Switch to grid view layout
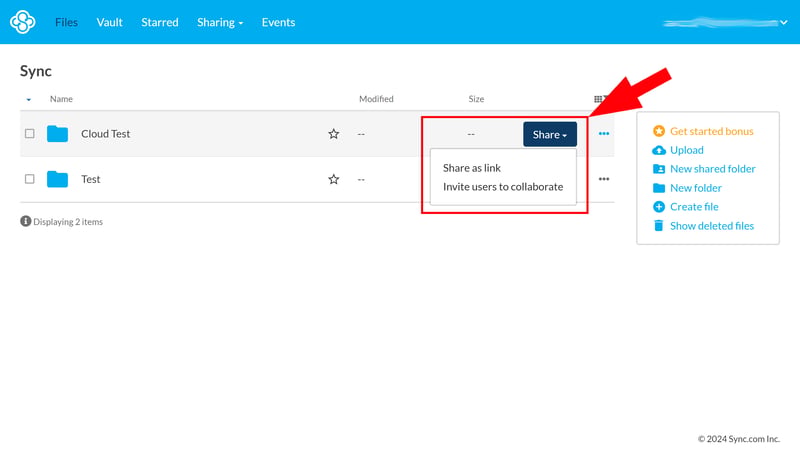 pyautogui.click(x=598, y=99)
